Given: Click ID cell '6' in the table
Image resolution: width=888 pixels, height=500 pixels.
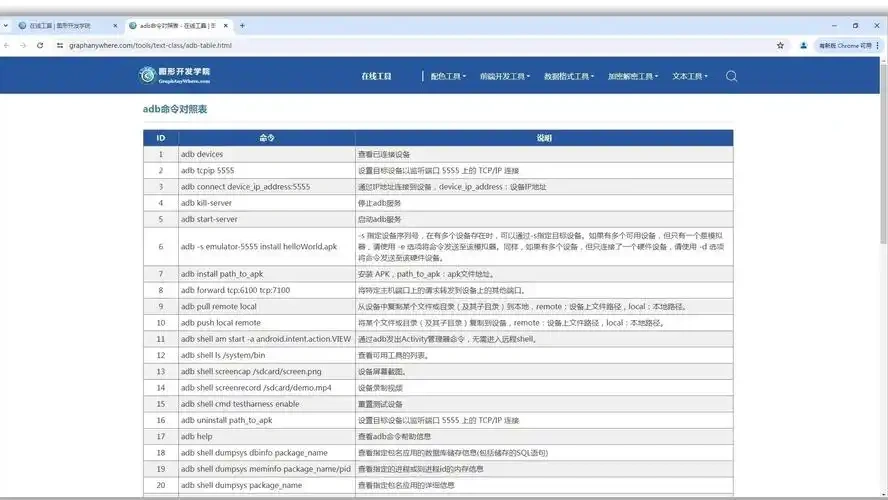Looking at the screenshot, I should tap(161, 246).
